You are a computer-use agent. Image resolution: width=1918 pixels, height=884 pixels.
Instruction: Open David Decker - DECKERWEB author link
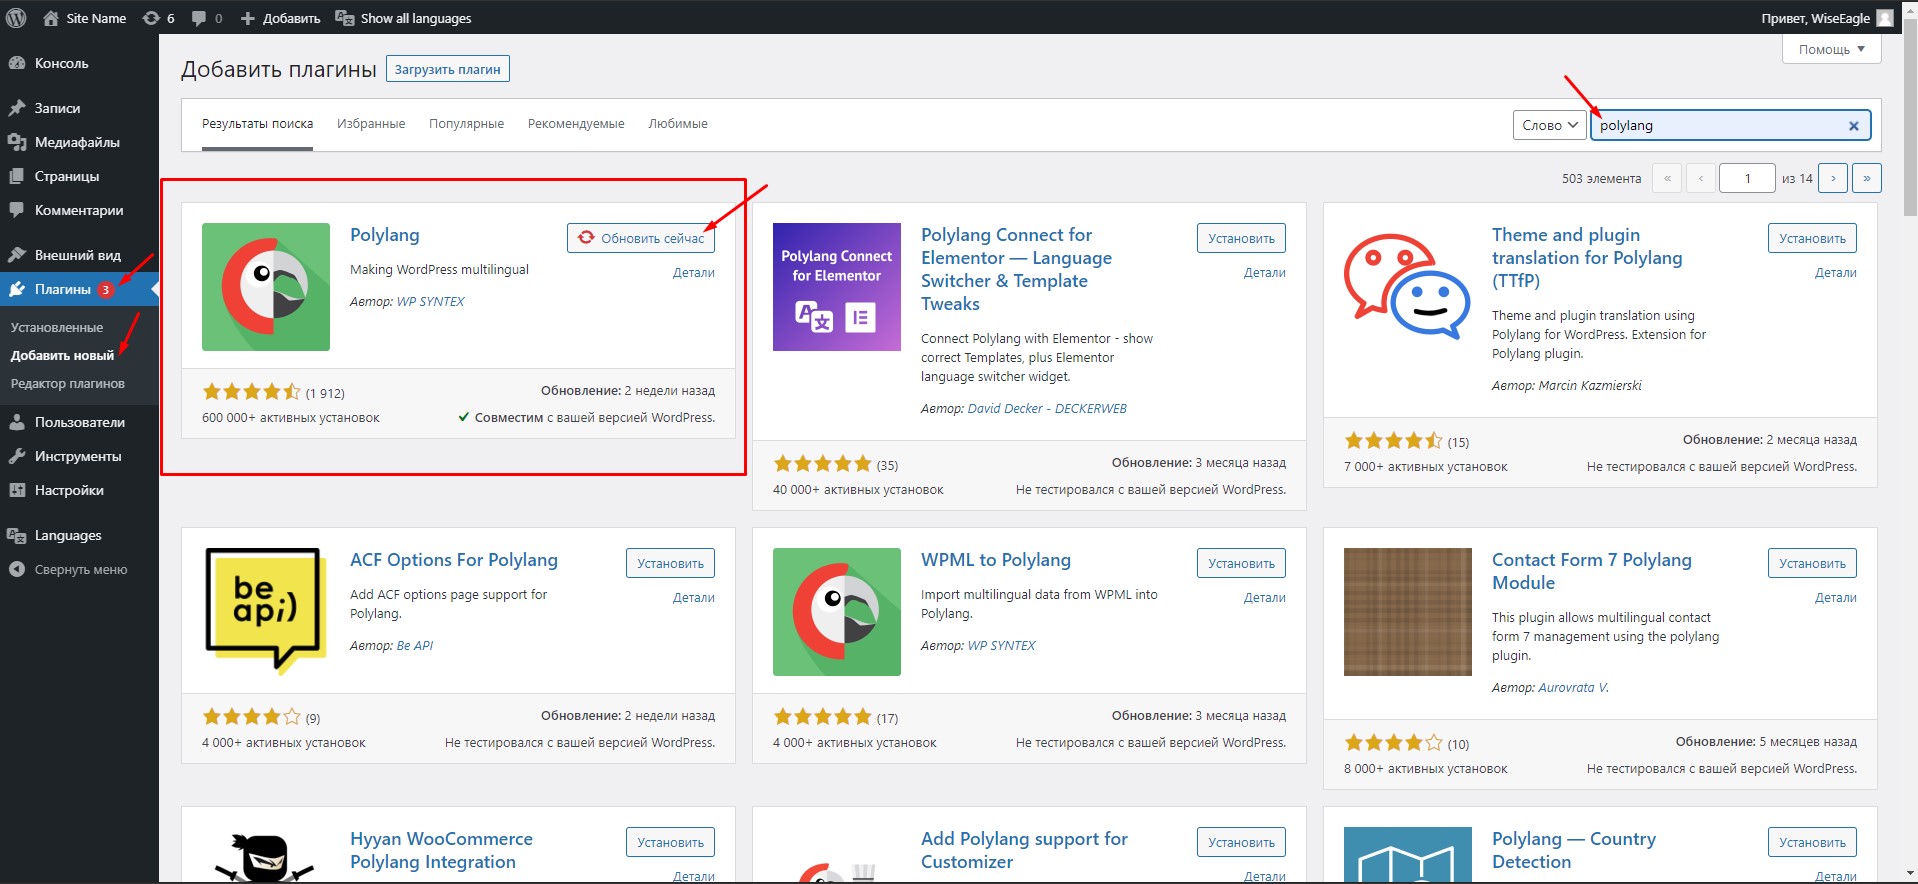tap(1047, 408)
